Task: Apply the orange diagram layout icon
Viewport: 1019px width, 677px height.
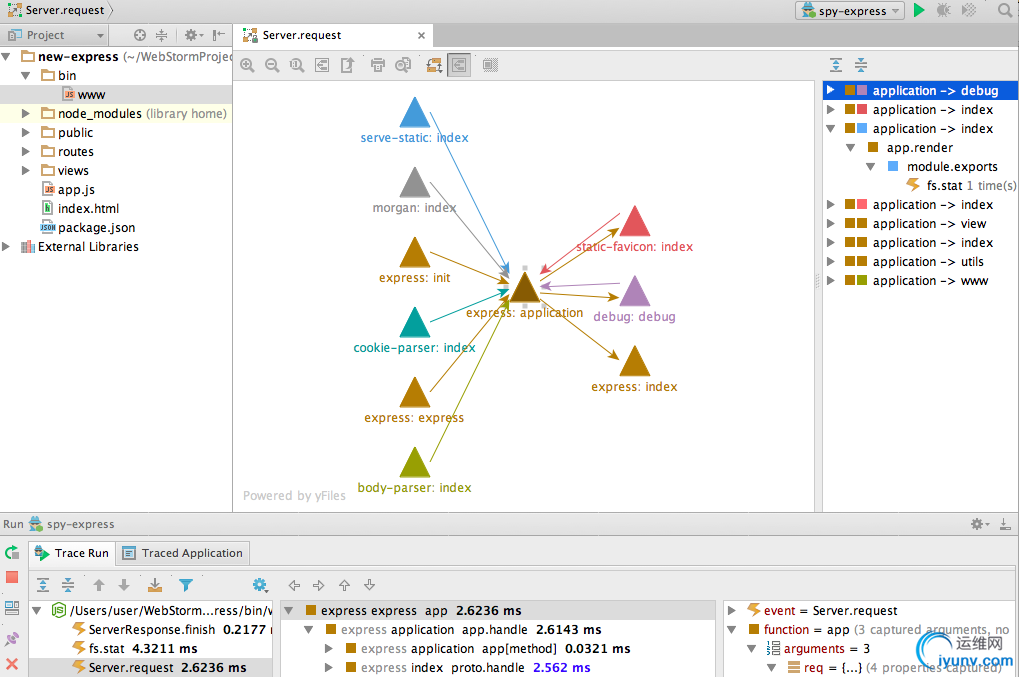Action: 434,65
